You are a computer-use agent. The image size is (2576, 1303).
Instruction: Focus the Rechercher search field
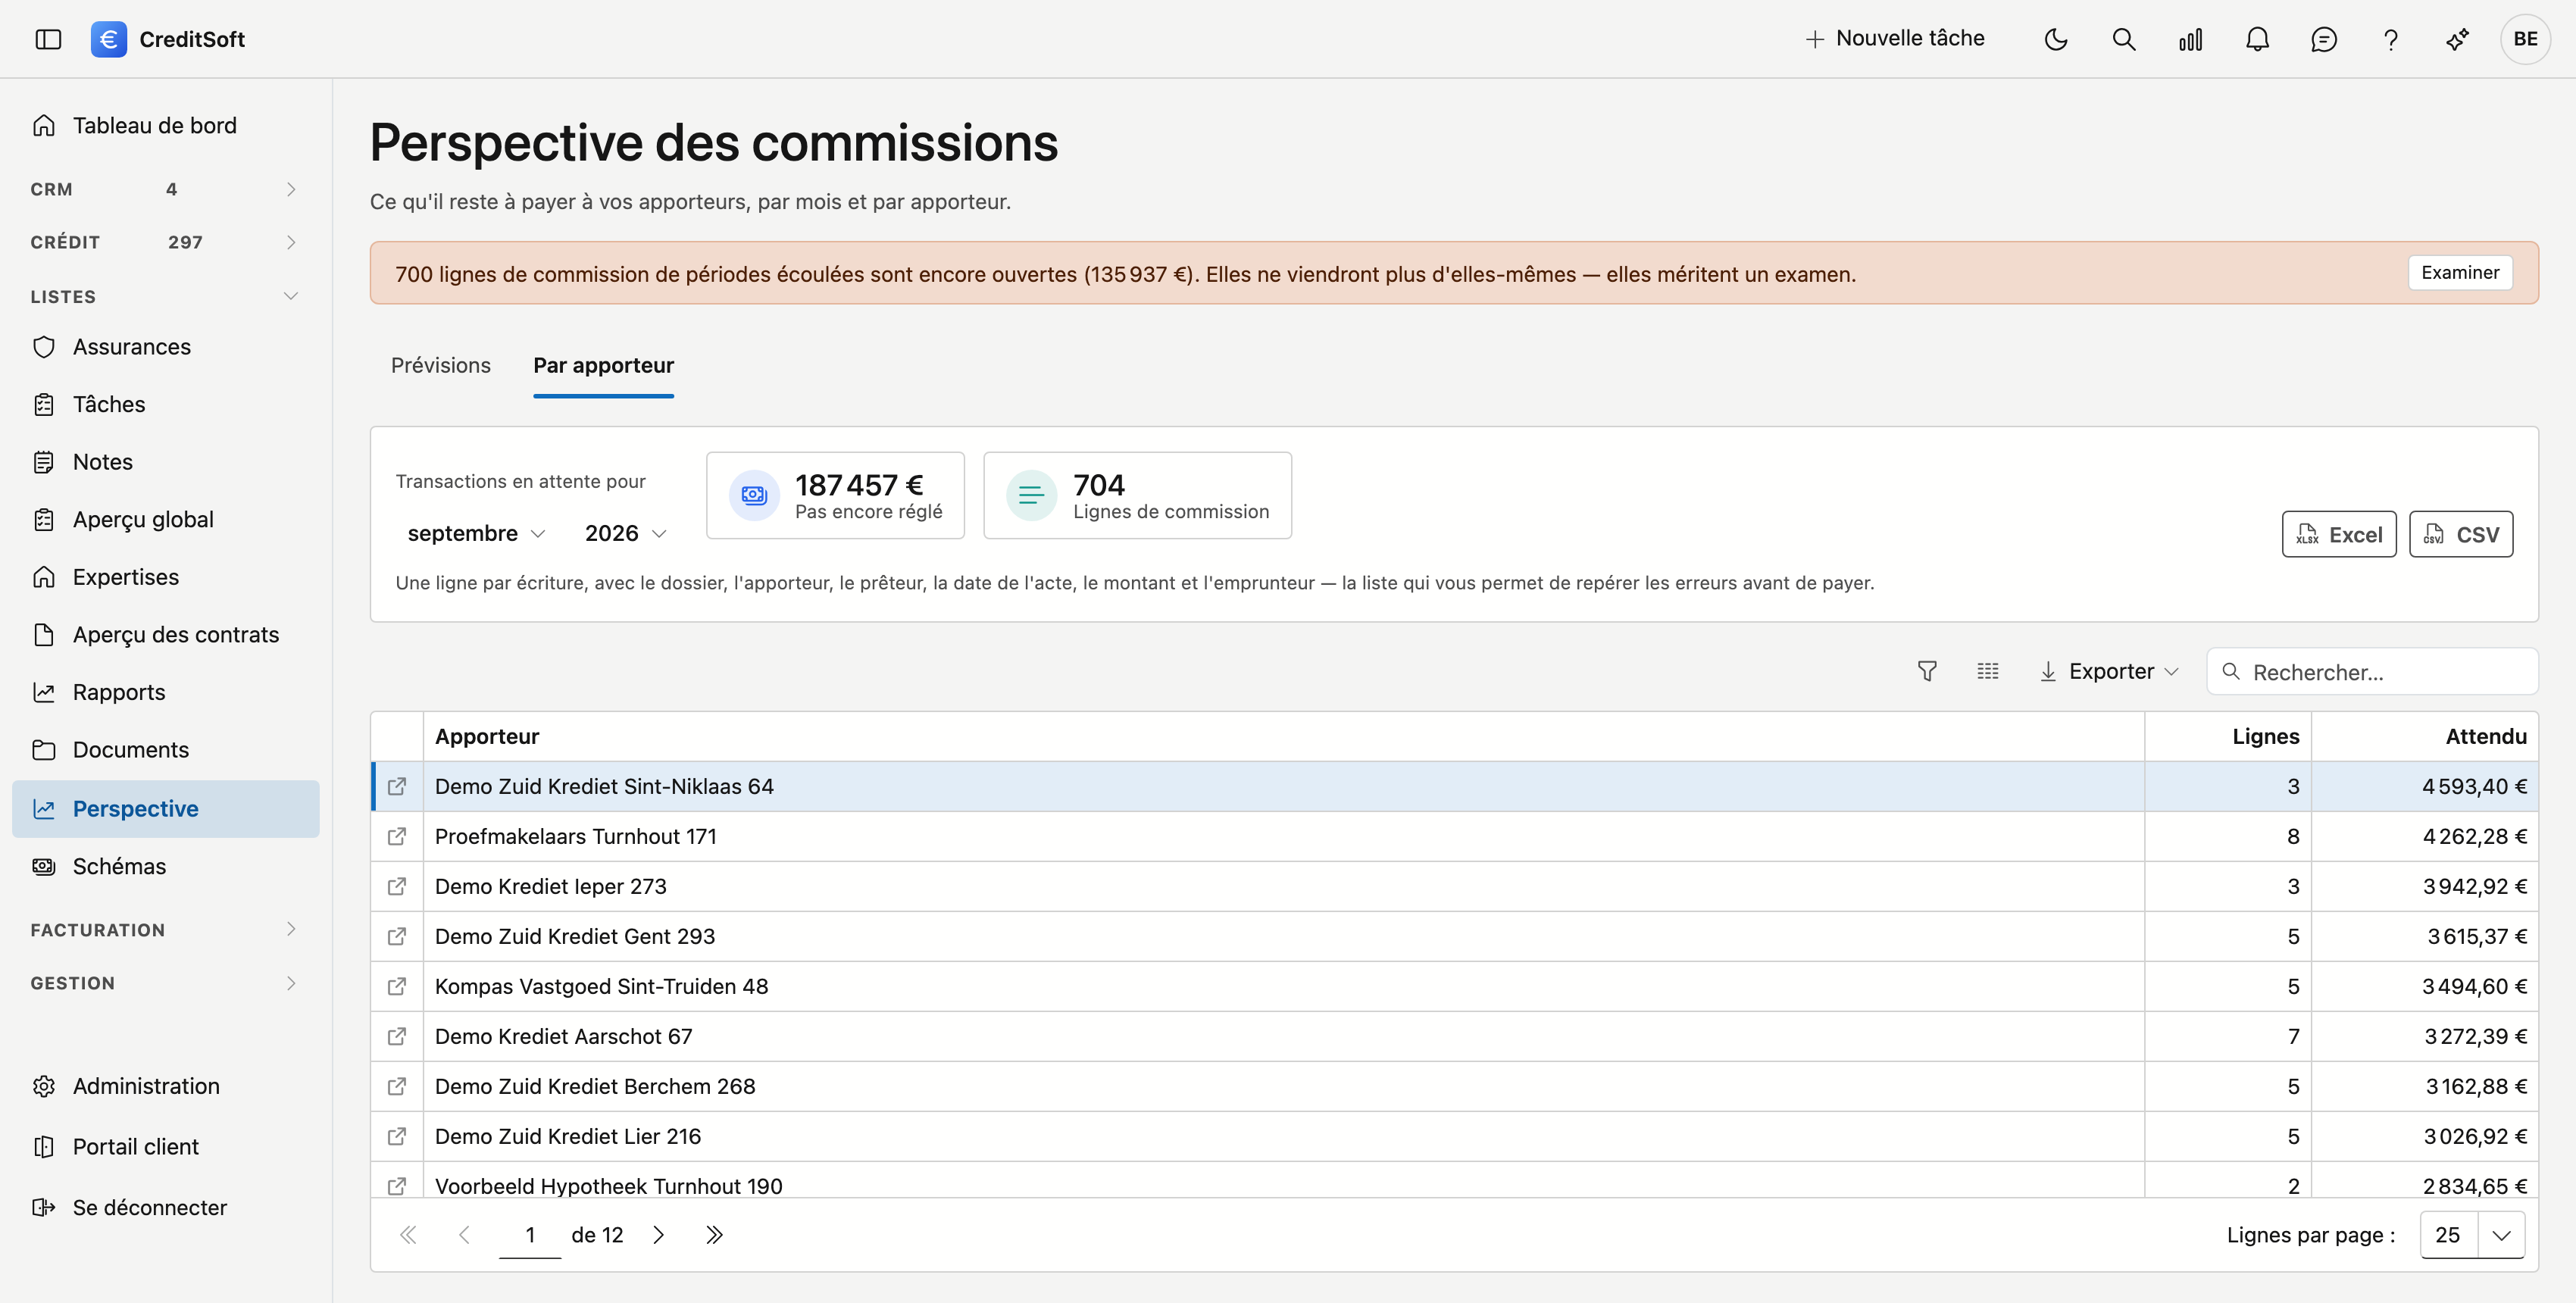coord(2372,671)
